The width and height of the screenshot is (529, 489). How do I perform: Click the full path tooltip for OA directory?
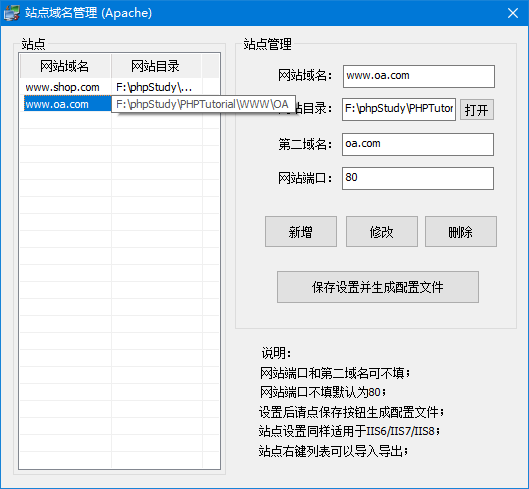203,104
